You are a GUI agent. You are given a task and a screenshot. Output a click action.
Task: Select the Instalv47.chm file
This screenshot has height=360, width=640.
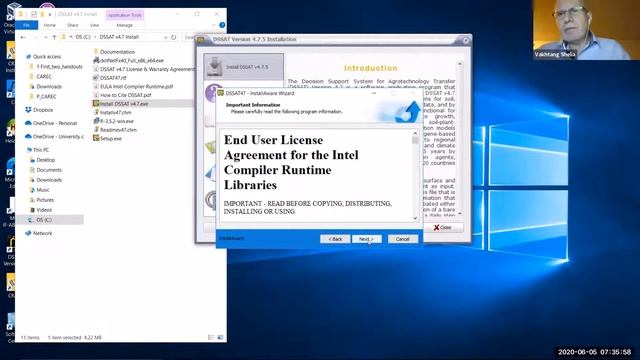(x=116, y=112)
